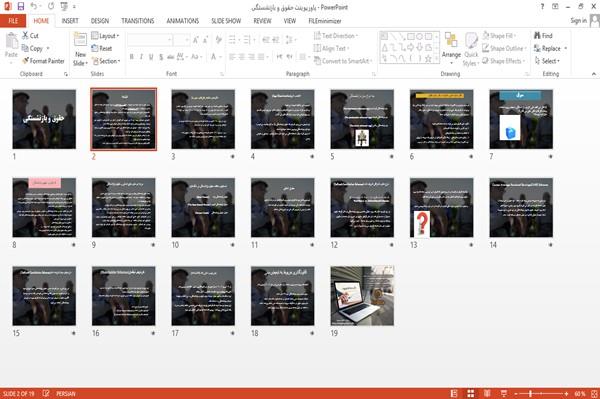Open ribbon display options button
The image size is (600, 399).
click(555, 7)
